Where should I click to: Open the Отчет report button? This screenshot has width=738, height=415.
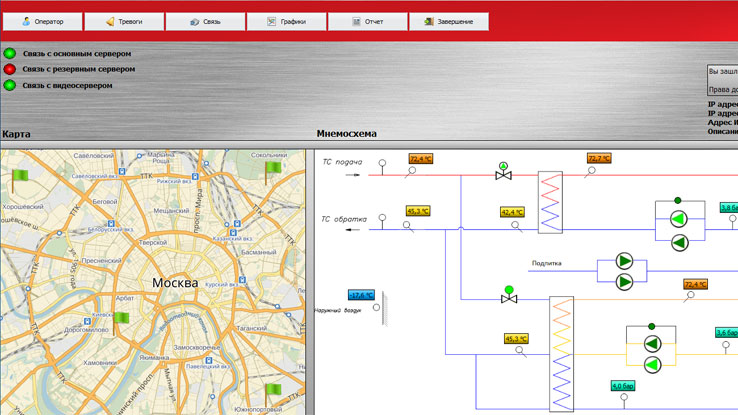point(368,22)
